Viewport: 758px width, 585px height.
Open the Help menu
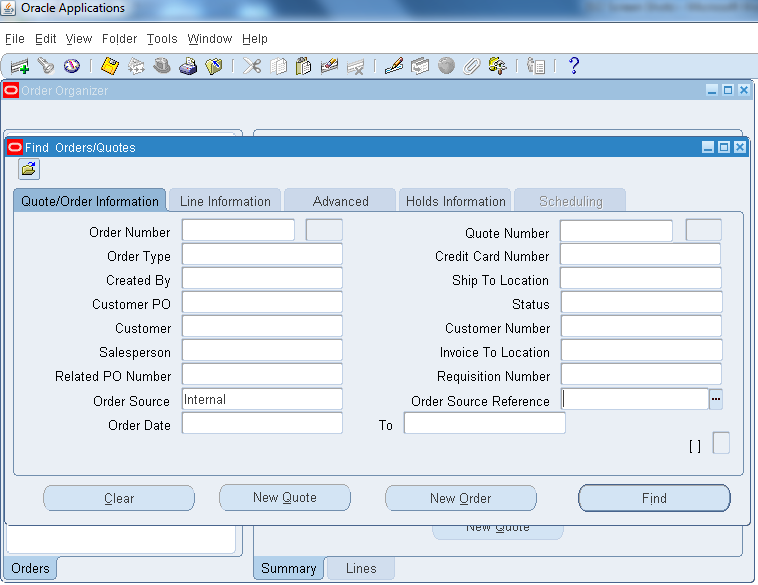(x=255, y=39)
